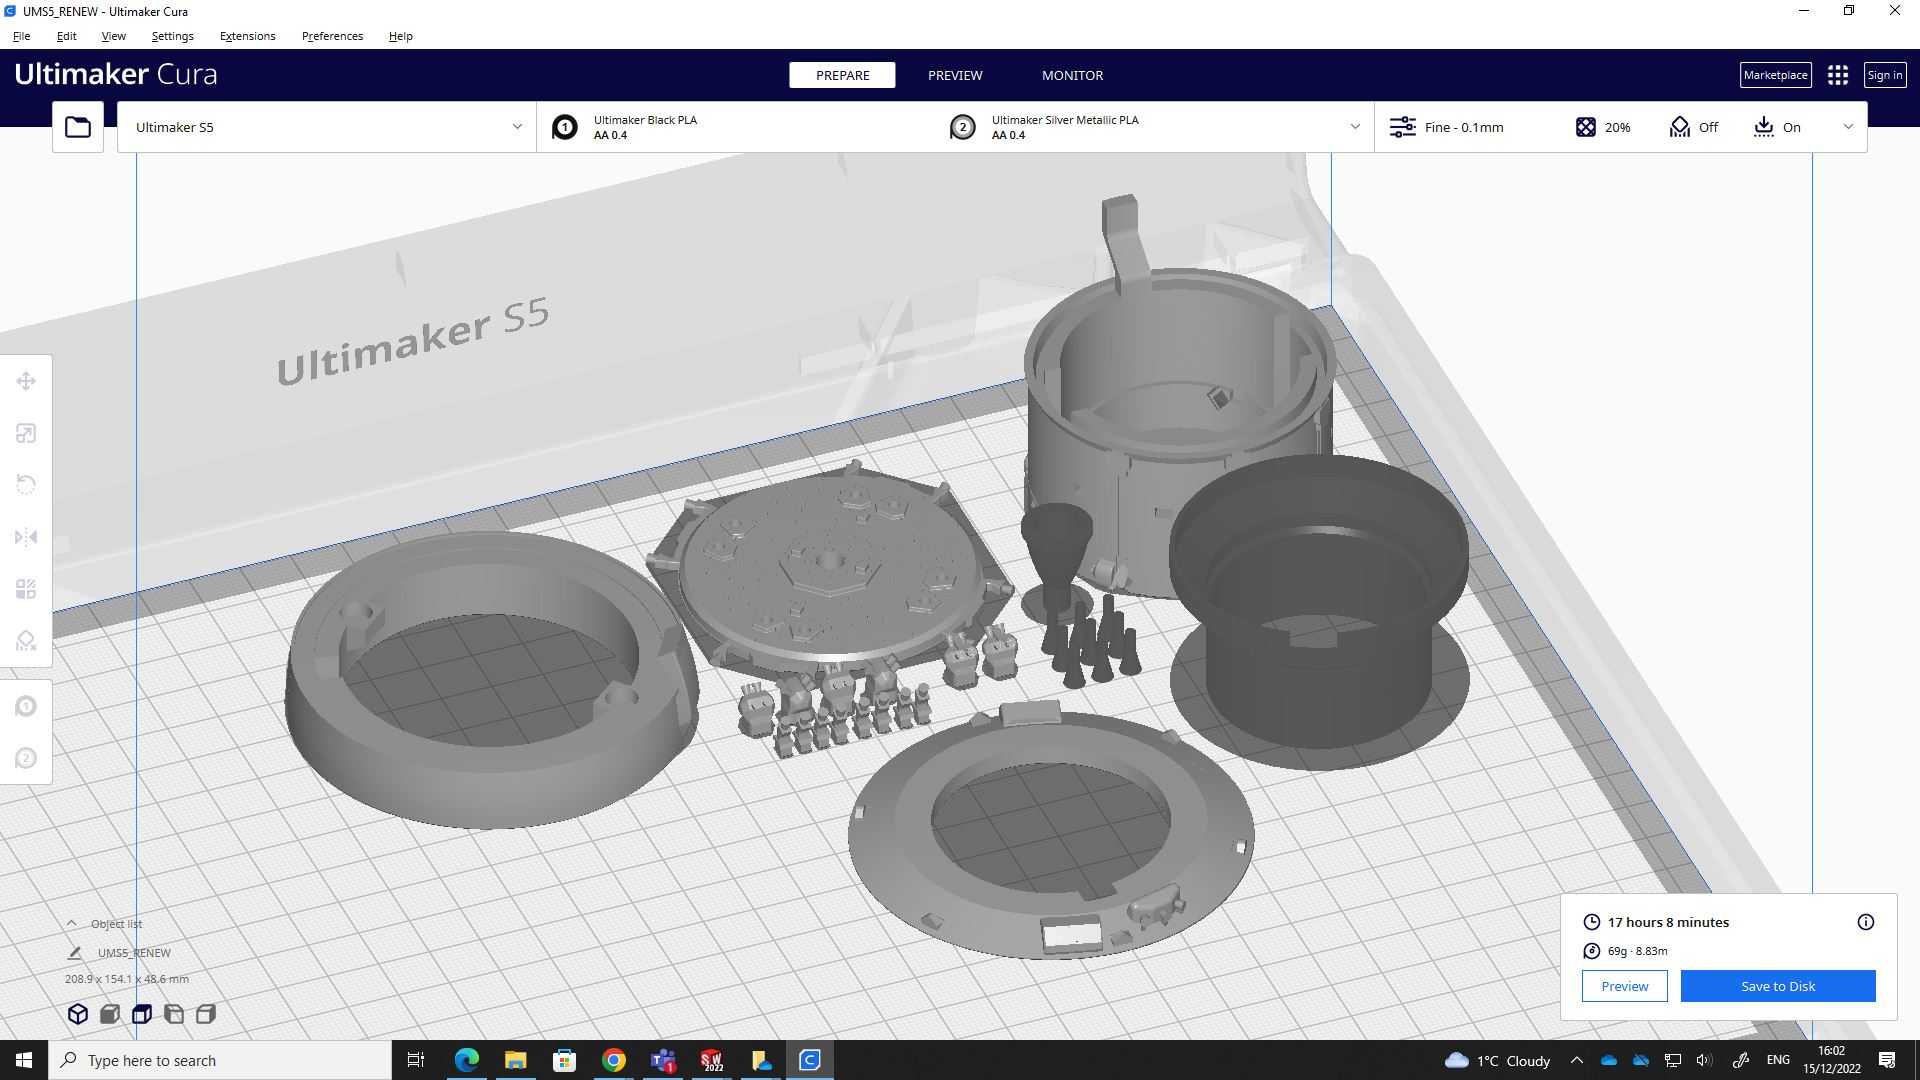Open Microsoft Edge from the taskbar
Viewport: 1920px width, 1080px height.
[467, 1060]
